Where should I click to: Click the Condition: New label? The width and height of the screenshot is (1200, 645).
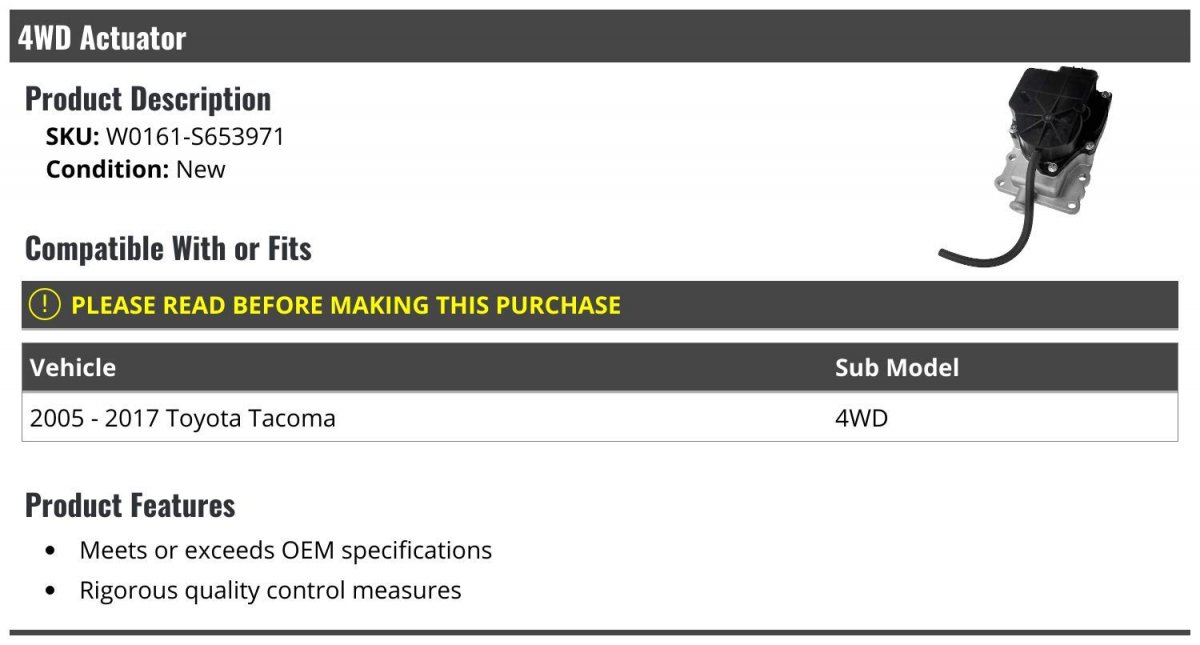coord(136,169)
